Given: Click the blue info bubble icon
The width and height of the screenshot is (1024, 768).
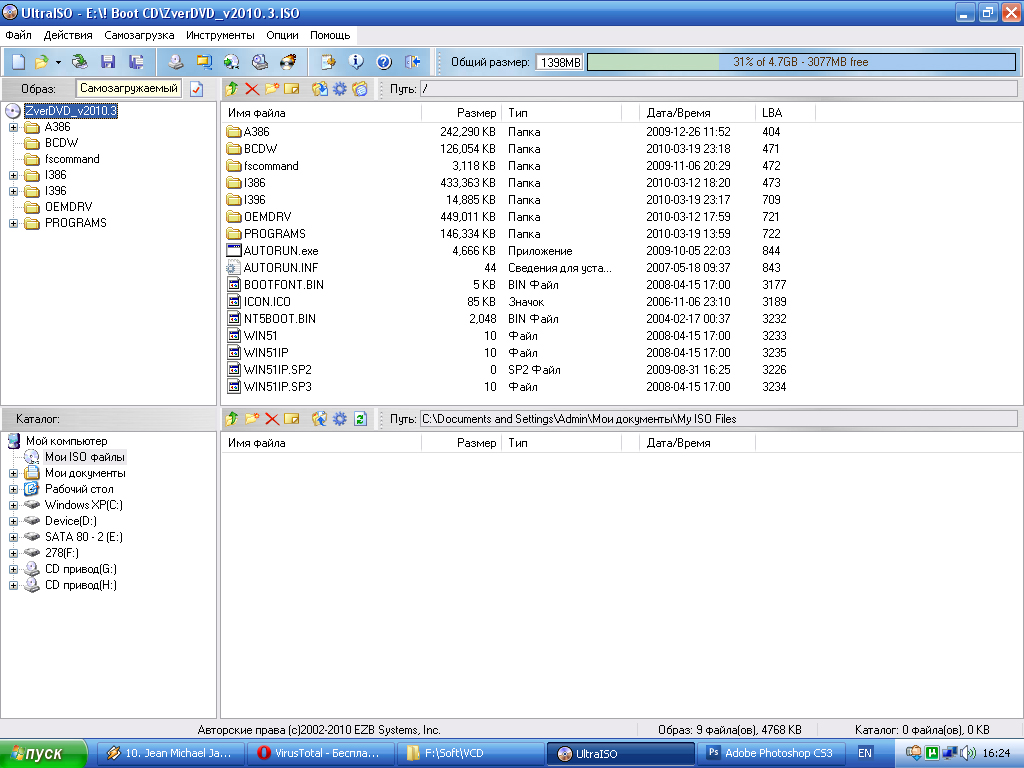Looking at the screenshot, I should 356,62.
